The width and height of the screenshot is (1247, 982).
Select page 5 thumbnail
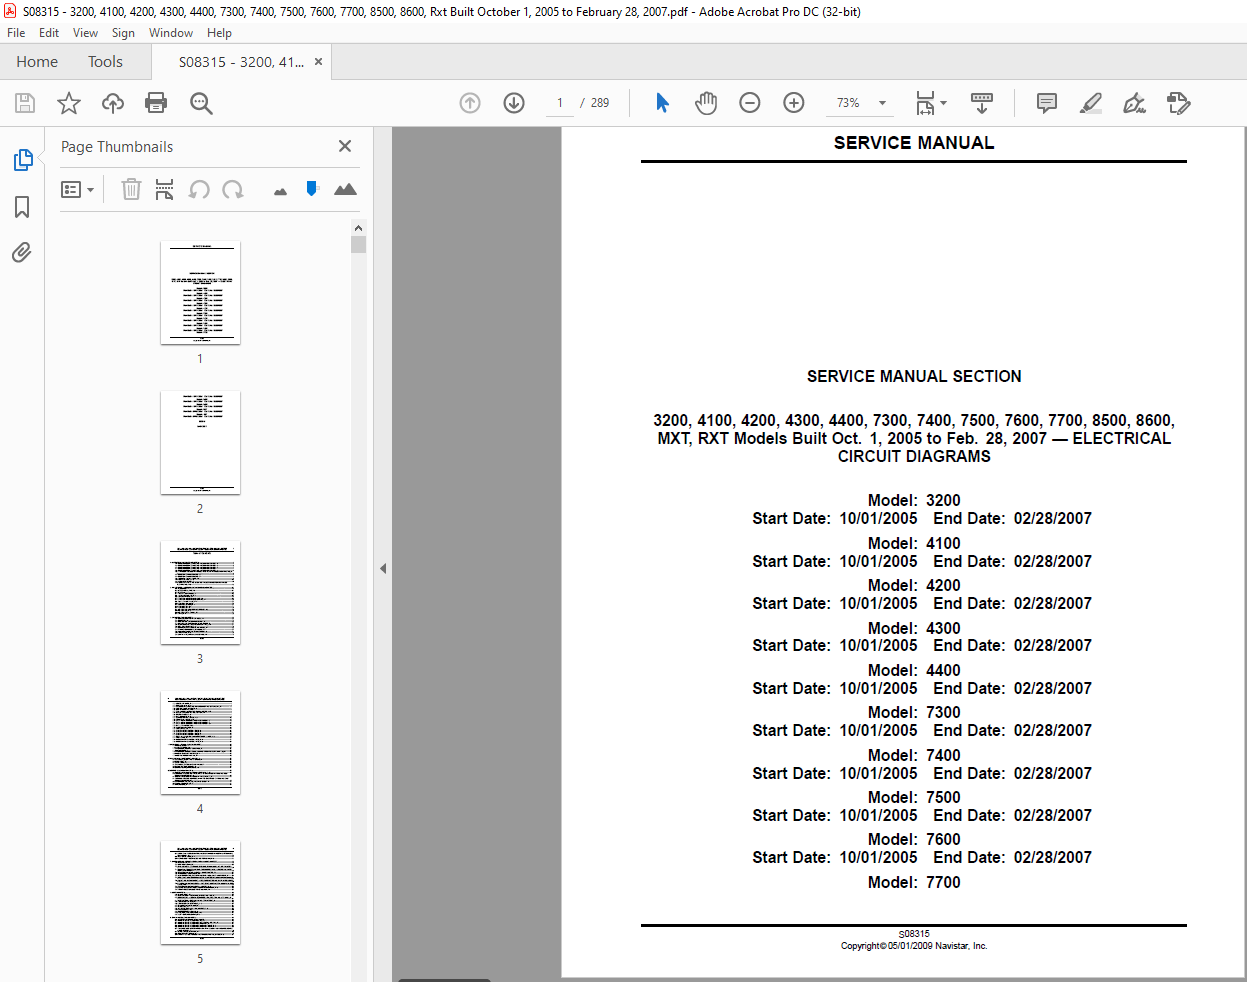click(200, 893)
